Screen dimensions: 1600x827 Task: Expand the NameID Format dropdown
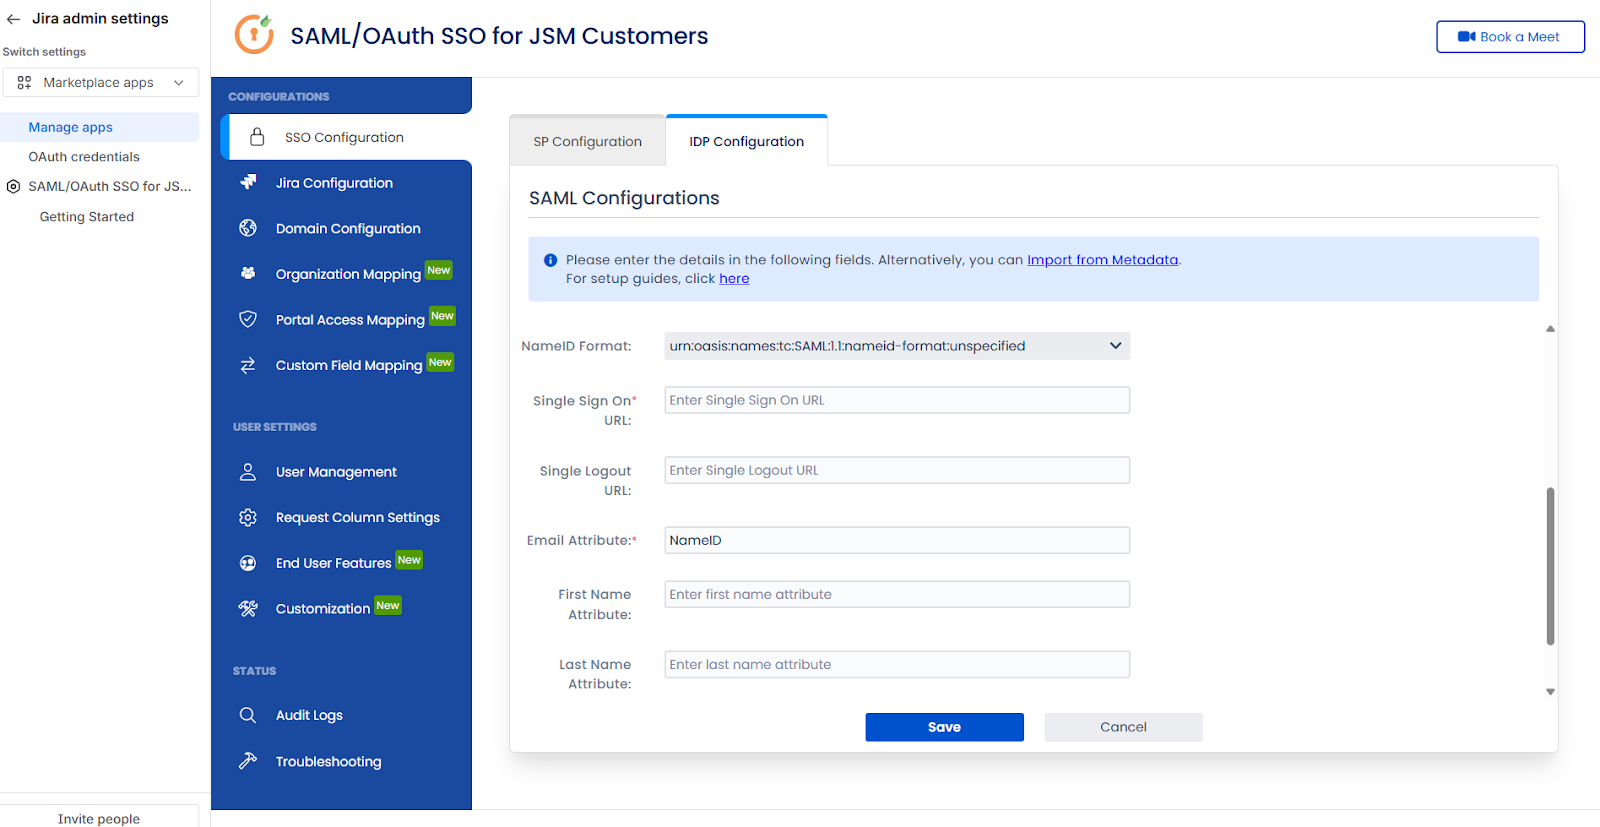coord(897,346)
